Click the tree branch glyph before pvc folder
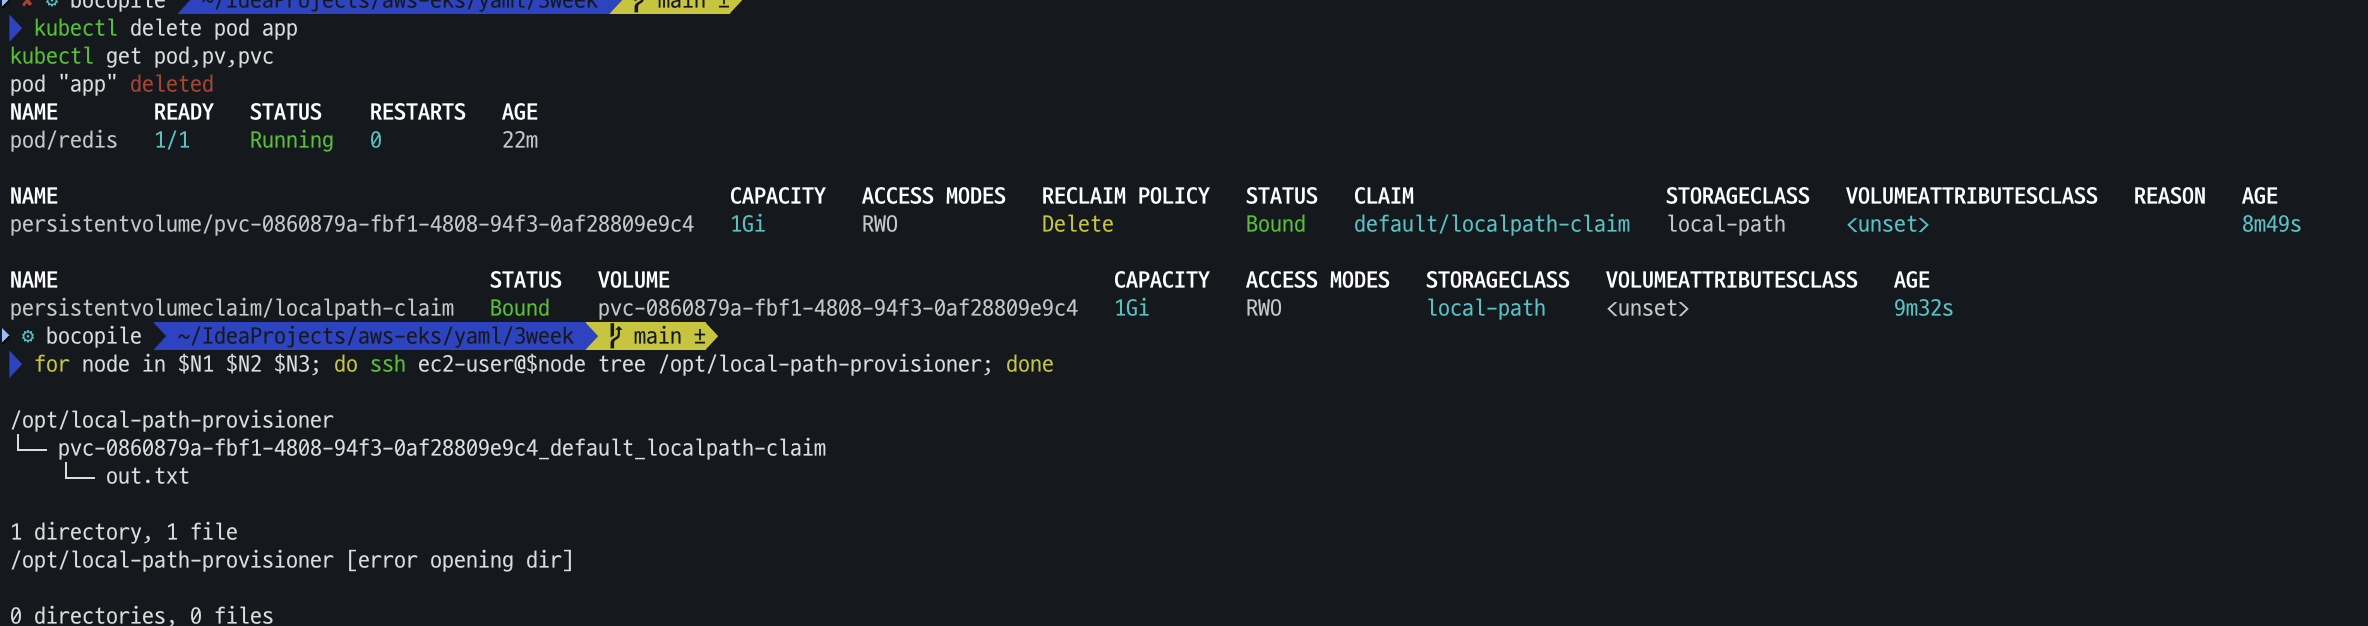Screen dimensions: 2368x626 pyautogui.click(x=31, y=446)
